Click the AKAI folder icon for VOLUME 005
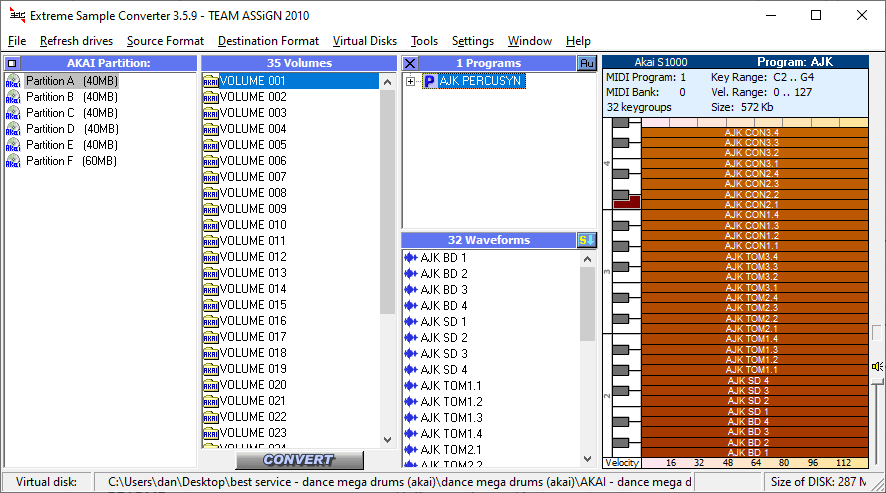This screenshot has height=493, width=886. point(210,145)
